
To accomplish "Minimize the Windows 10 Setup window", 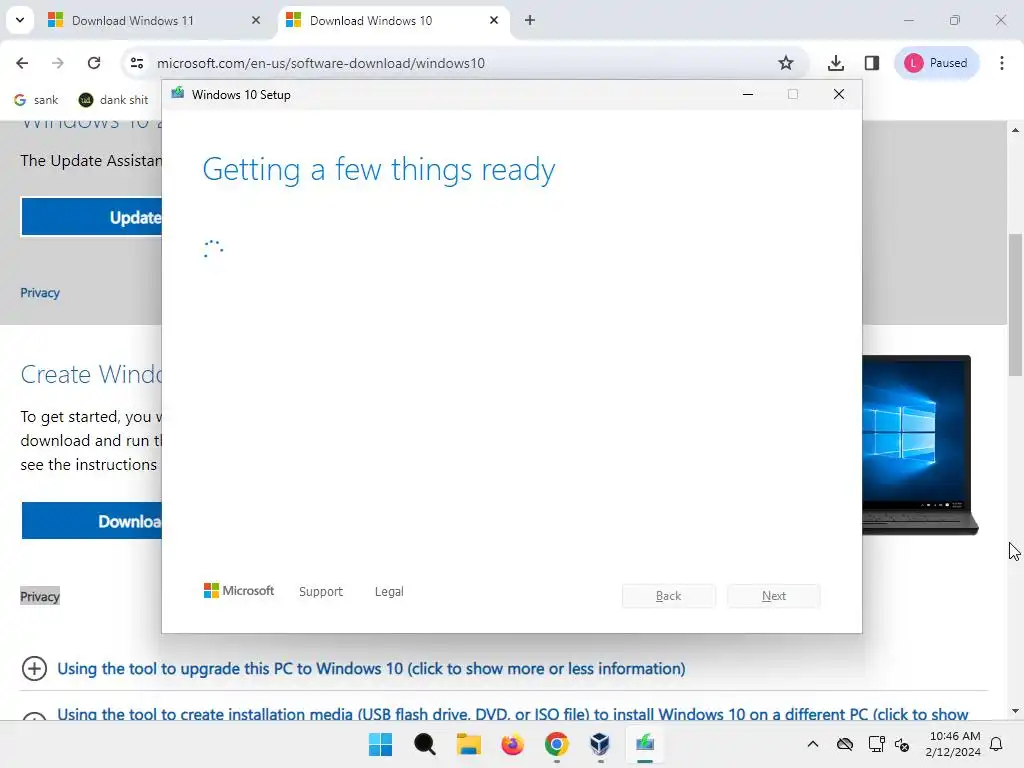I will coord(748,95).
